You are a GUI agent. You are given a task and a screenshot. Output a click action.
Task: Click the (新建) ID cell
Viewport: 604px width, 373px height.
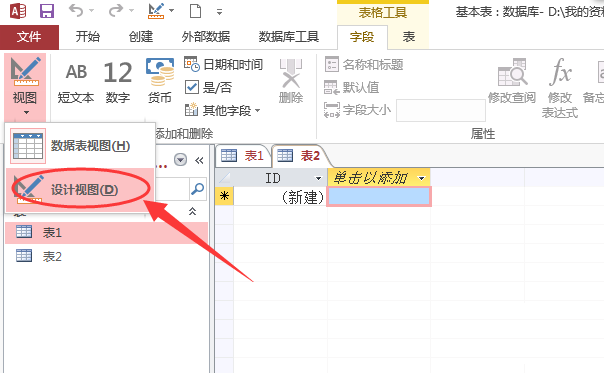[x=280, y=197]
